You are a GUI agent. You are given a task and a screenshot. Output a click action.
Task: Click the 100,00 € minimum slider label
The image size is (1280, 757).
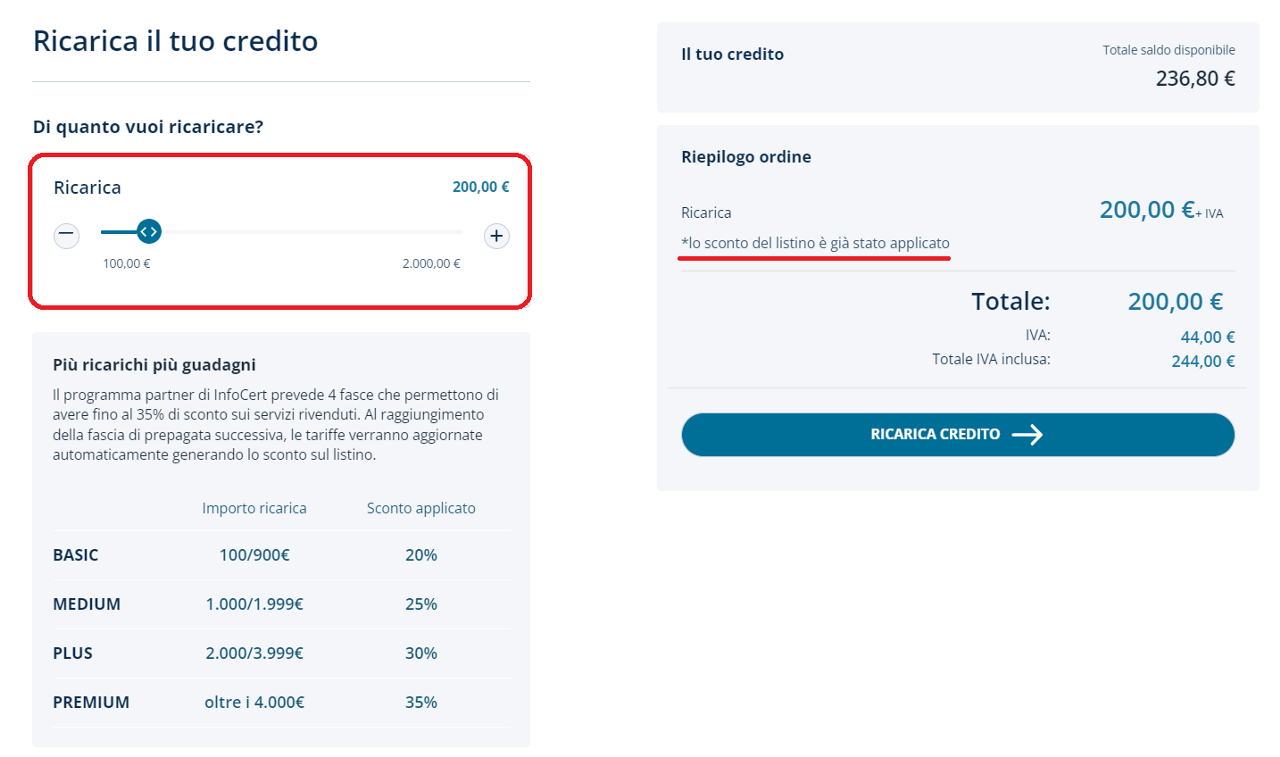pyautogui.click(x=126, y=264)
